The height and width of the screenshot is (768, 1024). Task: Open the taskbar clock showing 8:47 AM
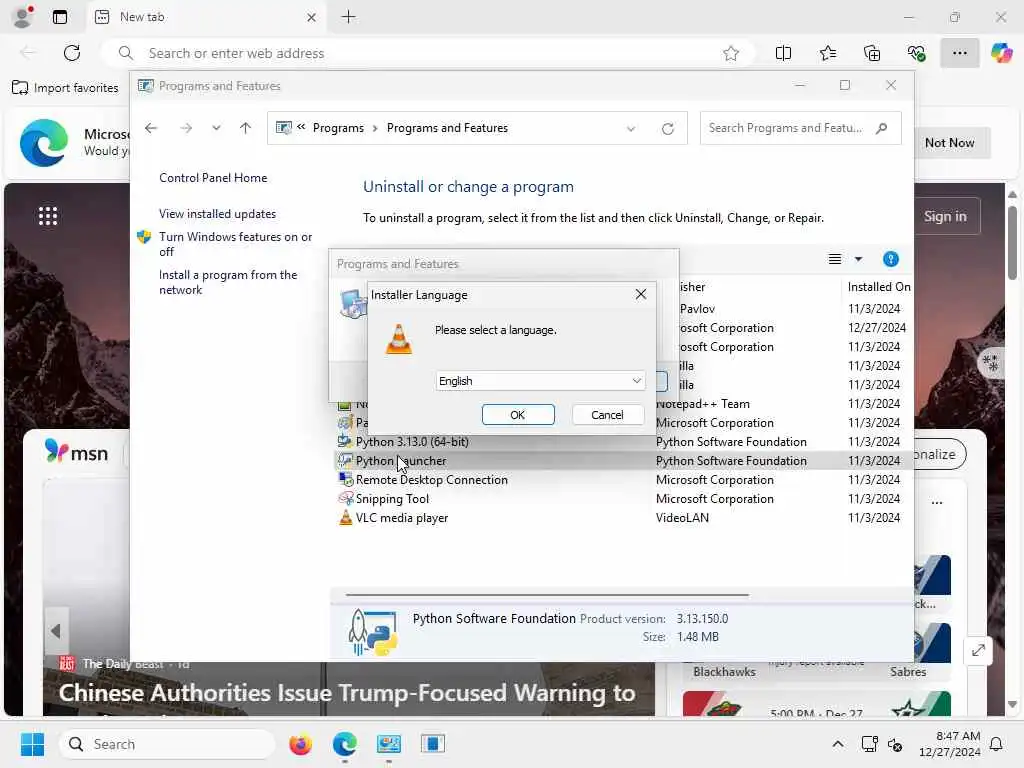[x=950, y=744]
